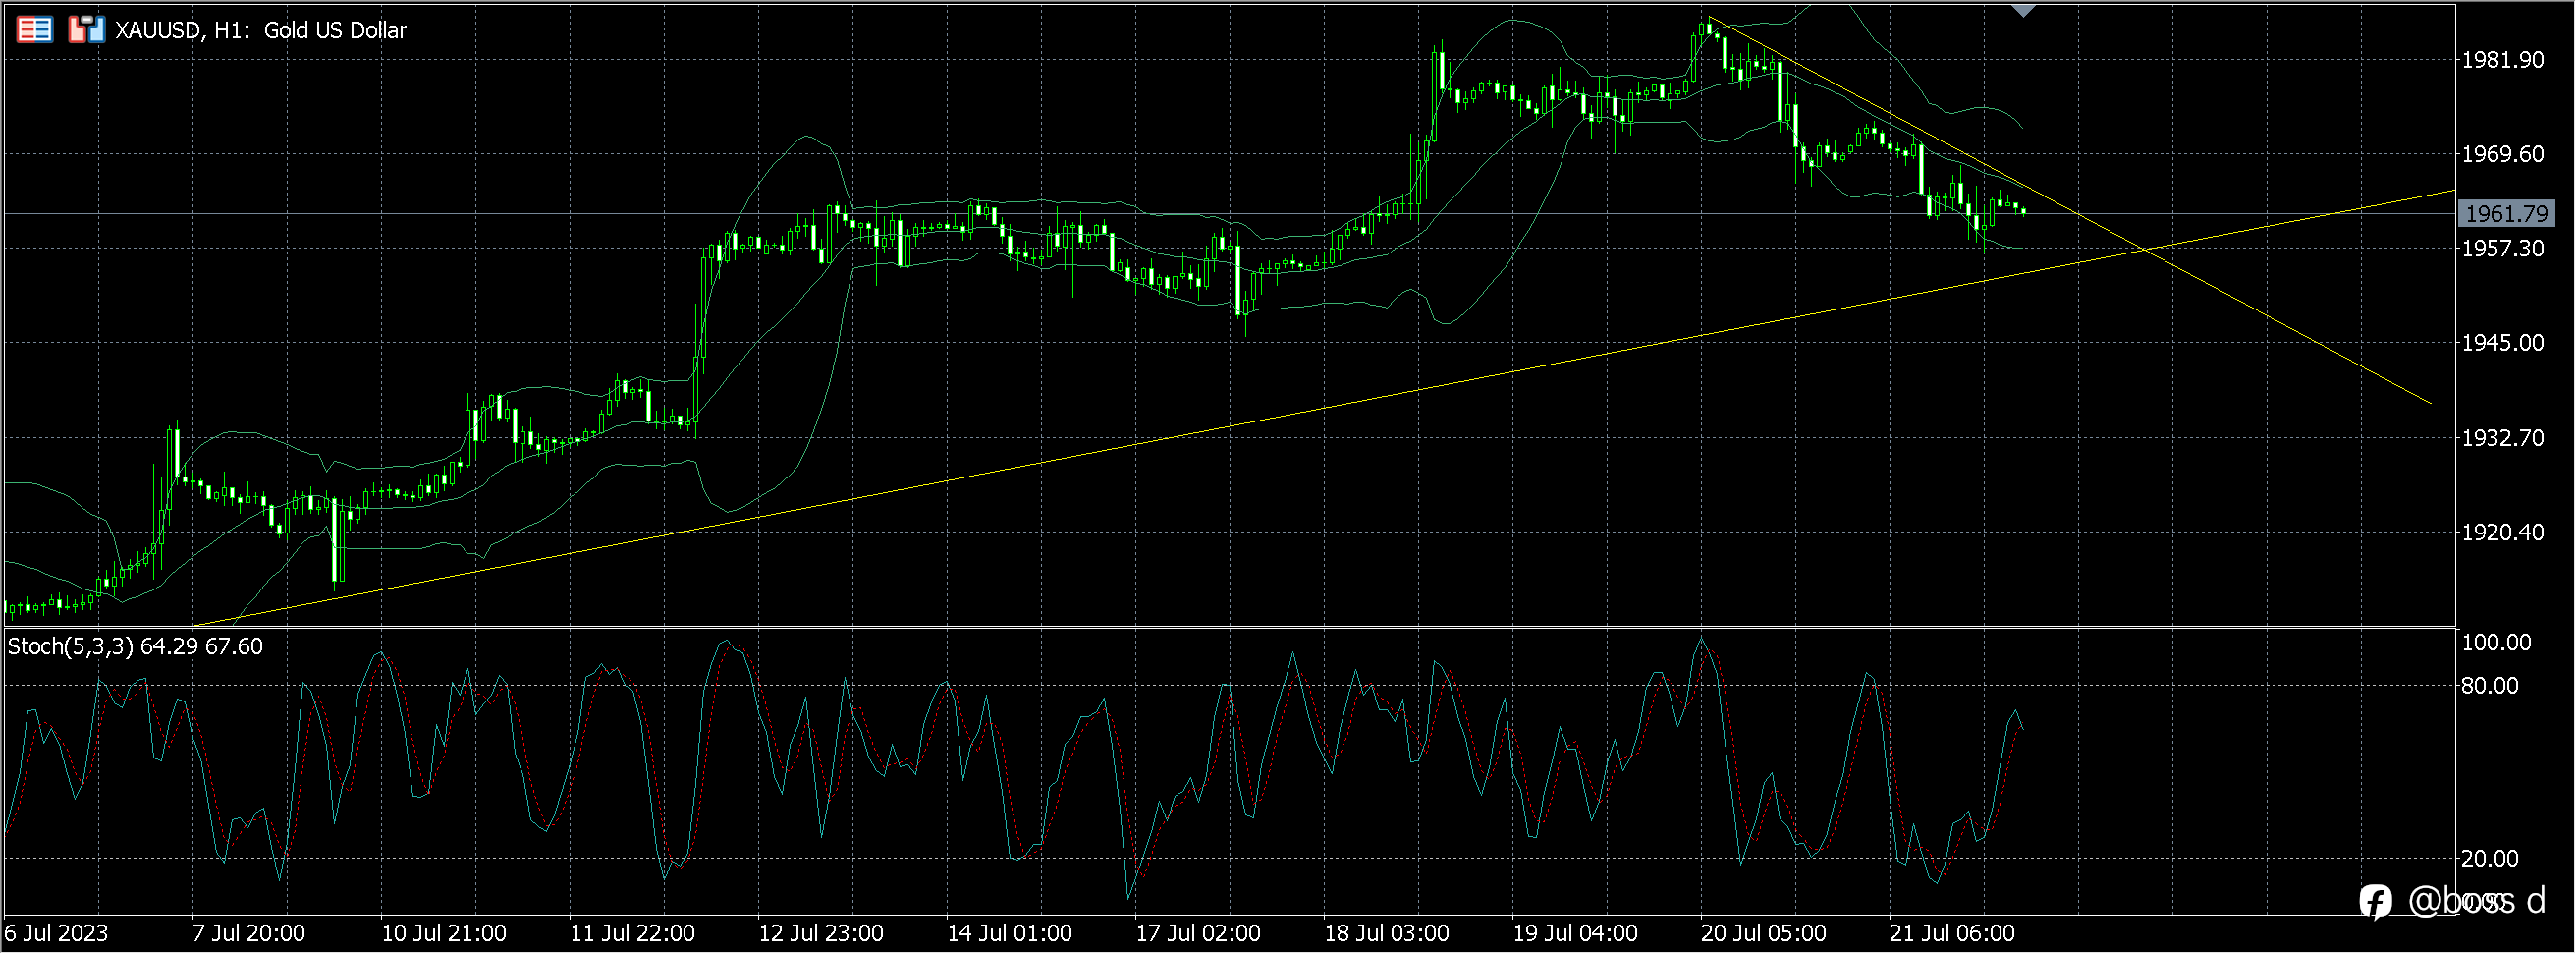Click the 1957.30 price scale value

coord(2502,249)
